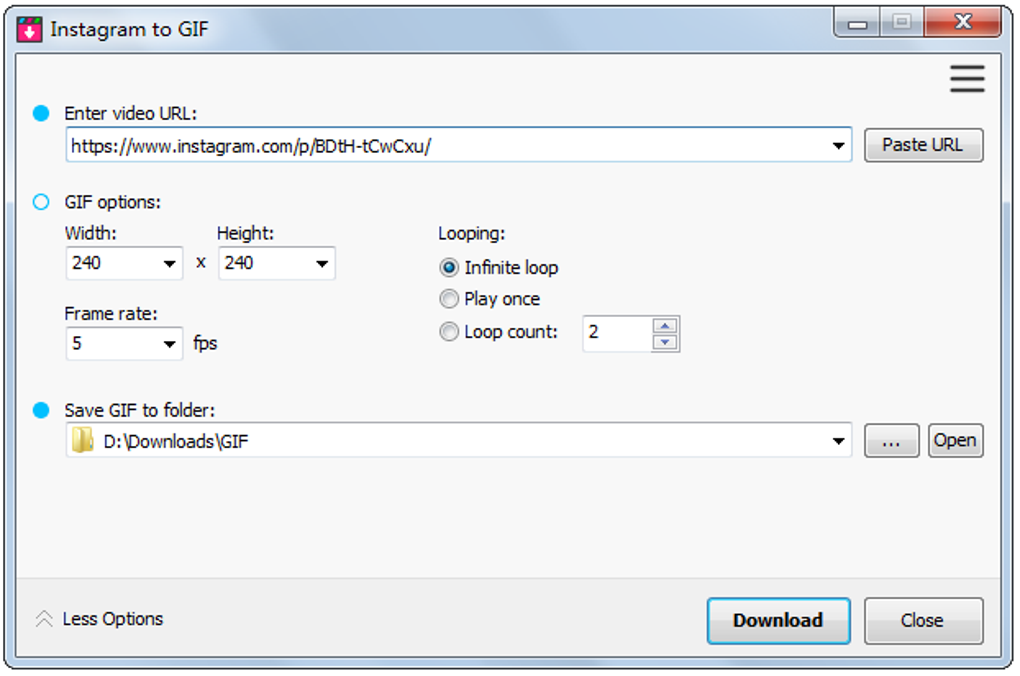Viewport: 1020px width, 676px height.
Task: Click the 'Save GIF to folder:' label
Action: pos(139,410)
